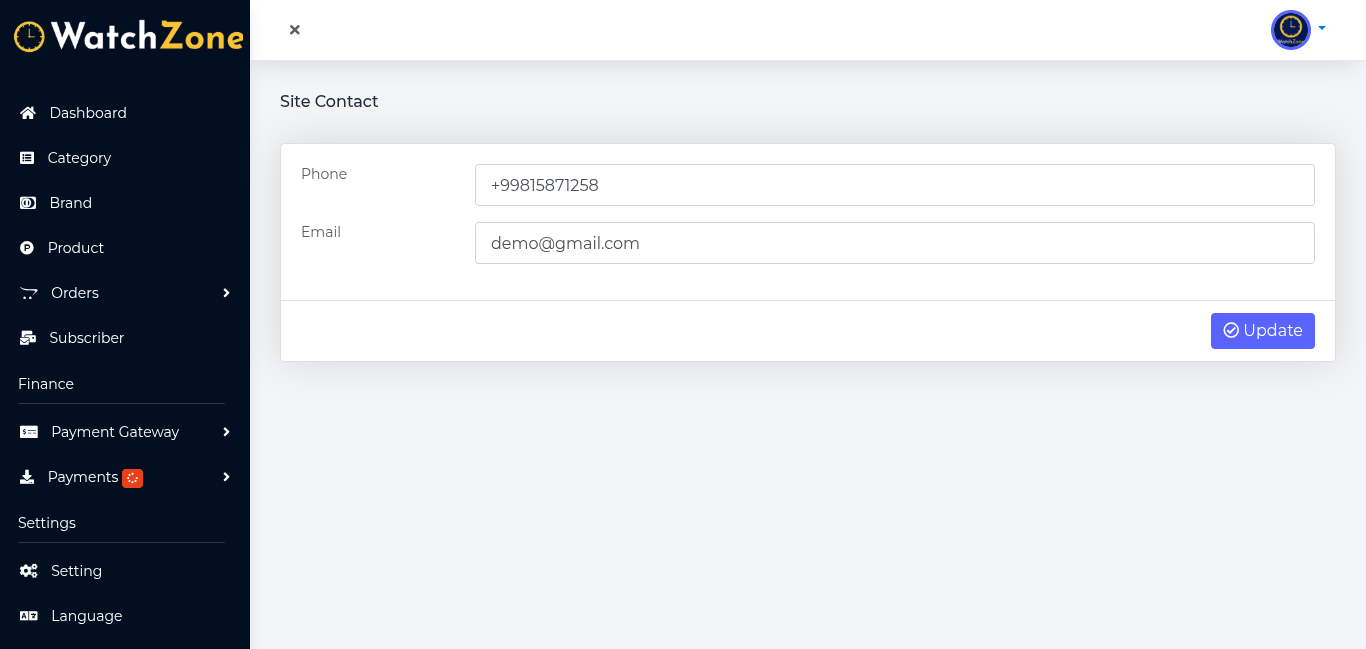Click the Language icon in sidebar
Screen dimensions: 1366x649
29,616
